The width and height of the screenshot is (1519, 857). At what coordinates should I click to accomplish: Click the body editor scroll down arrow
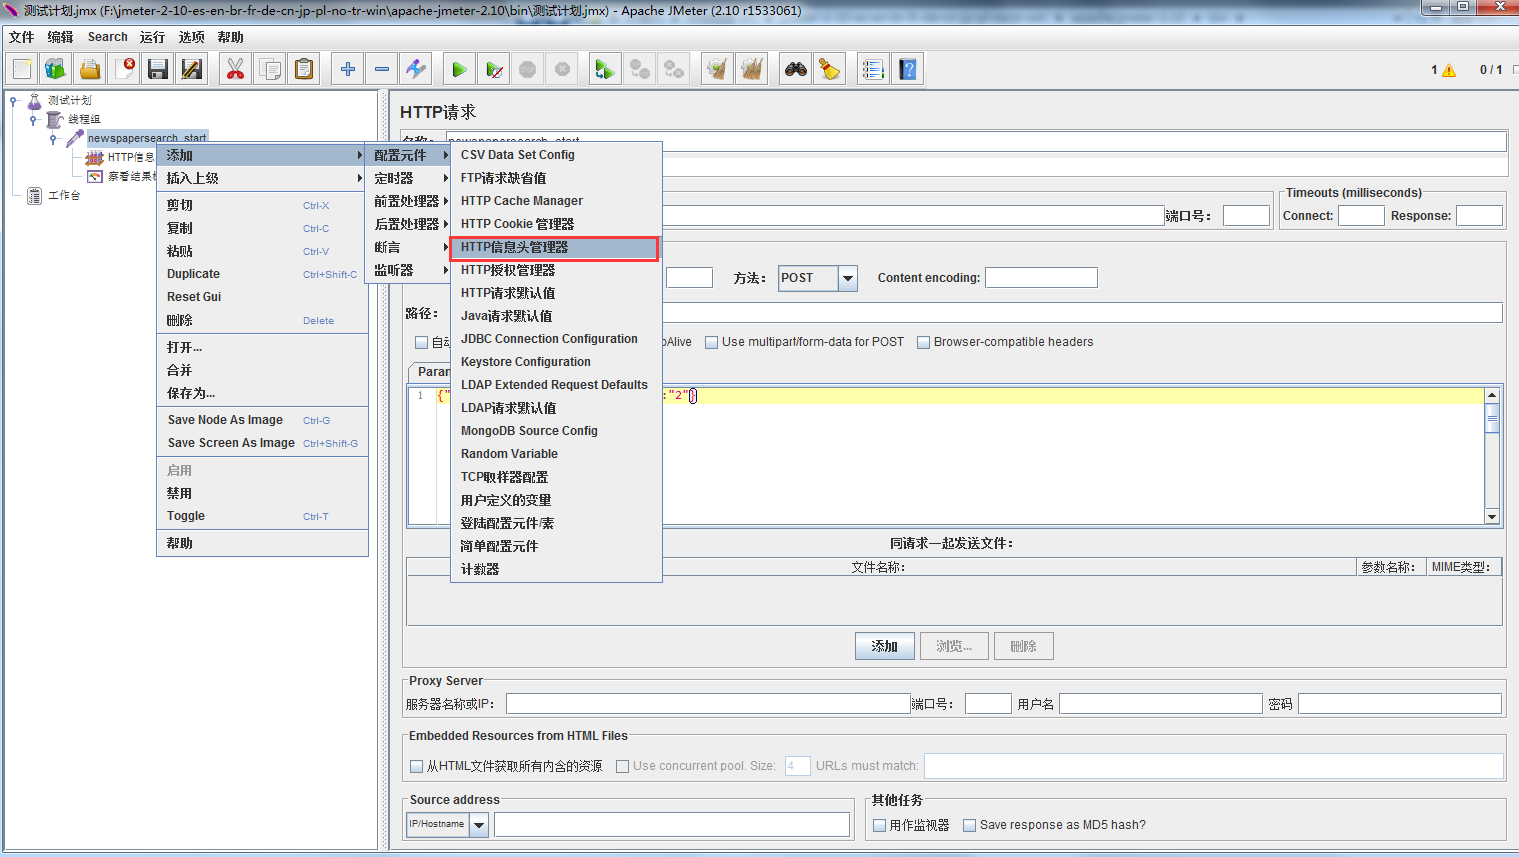point(1492,517)
